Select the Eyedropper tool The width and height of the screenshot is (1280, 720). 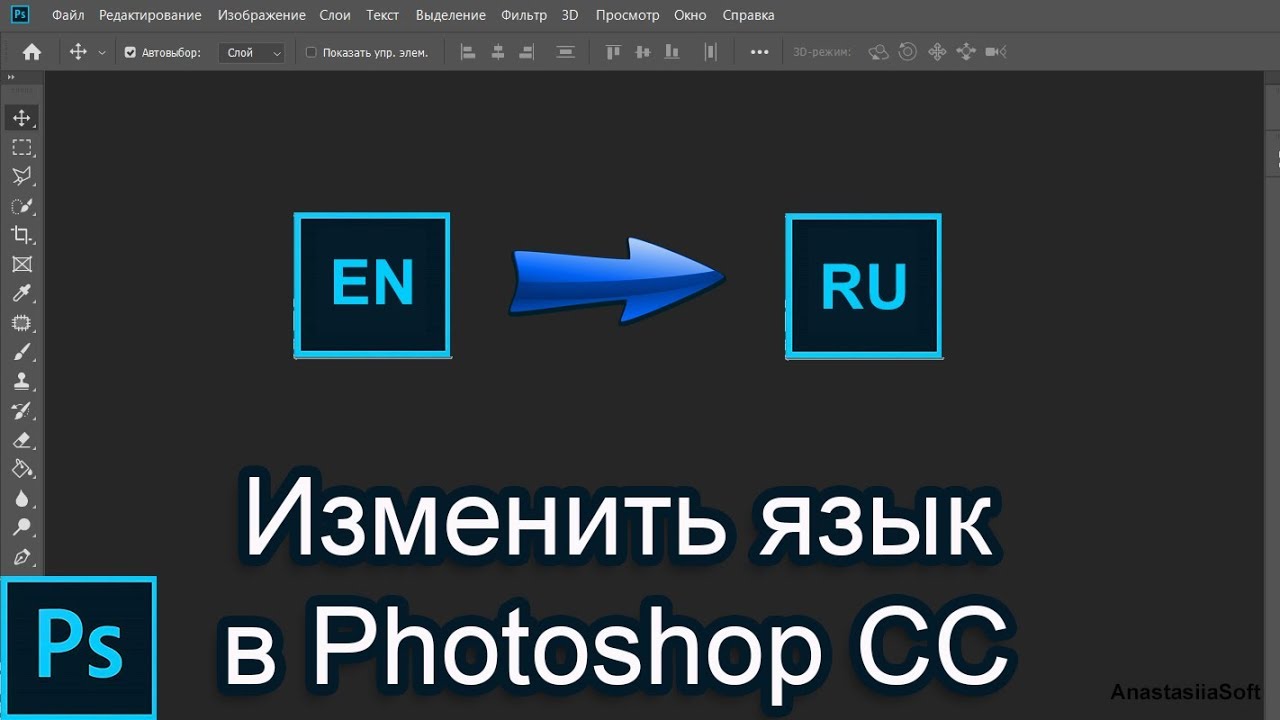point(21,293)
